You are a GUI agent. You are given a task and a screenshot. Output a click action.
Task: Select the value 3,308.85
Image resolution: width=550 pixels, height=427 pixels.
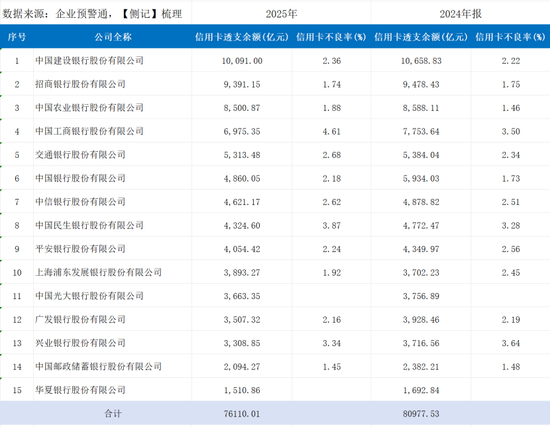tap(242, 343)
